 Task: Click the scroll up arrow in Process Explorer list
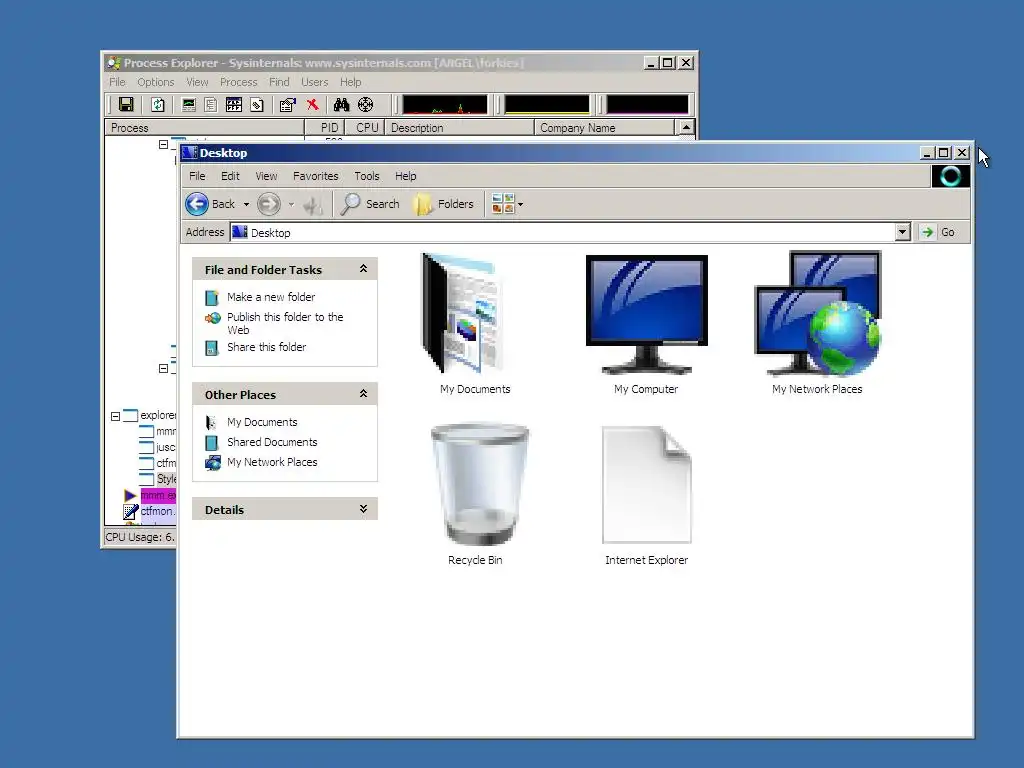(686, 127)
